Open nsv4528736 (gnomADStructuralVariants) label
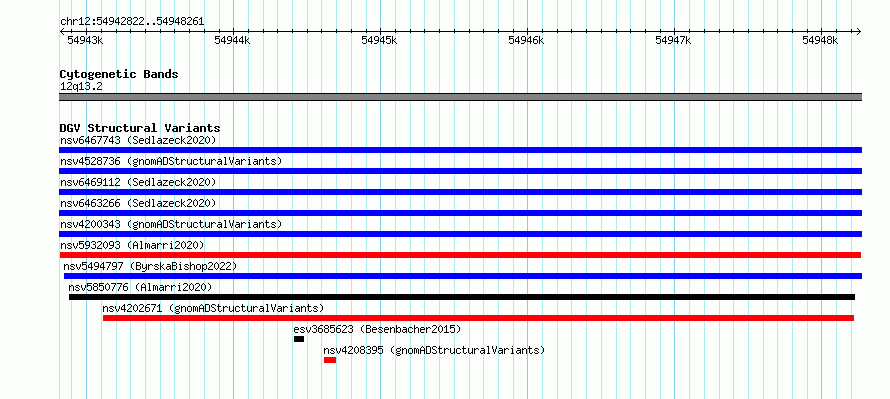The height and width of the screenshot is (399, 890). tap(171, 161)
